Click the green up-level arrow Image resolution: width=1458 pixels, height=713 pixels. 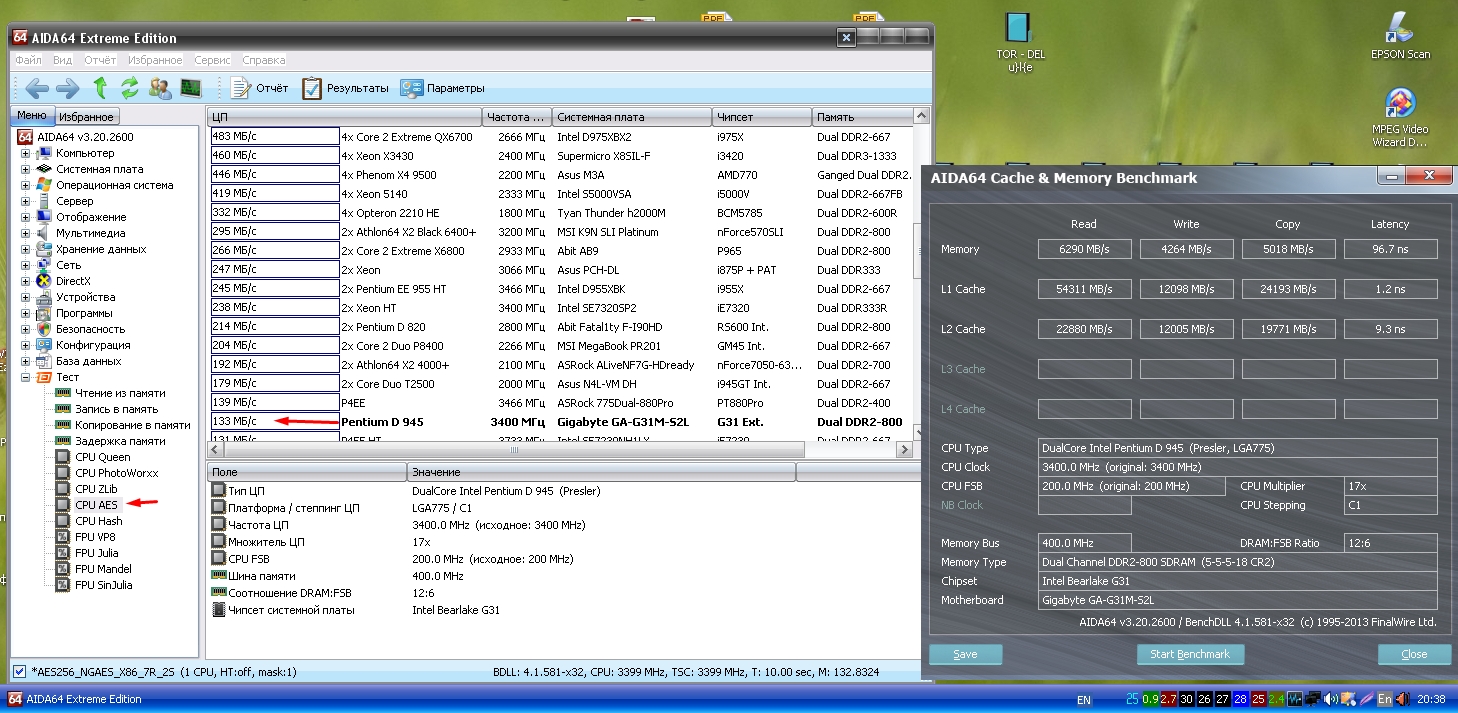point(100,88)
